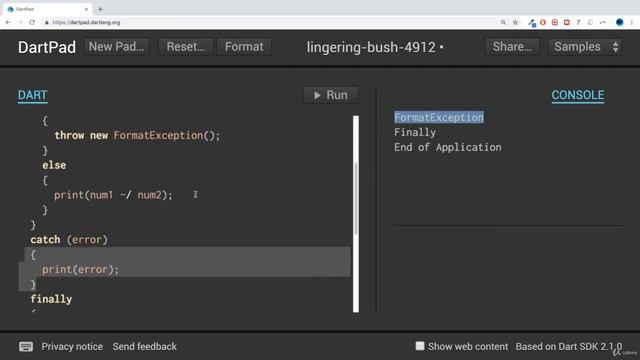Bookmark this page with star icon
Screen dimensions: 640x360
coord(515,22)
